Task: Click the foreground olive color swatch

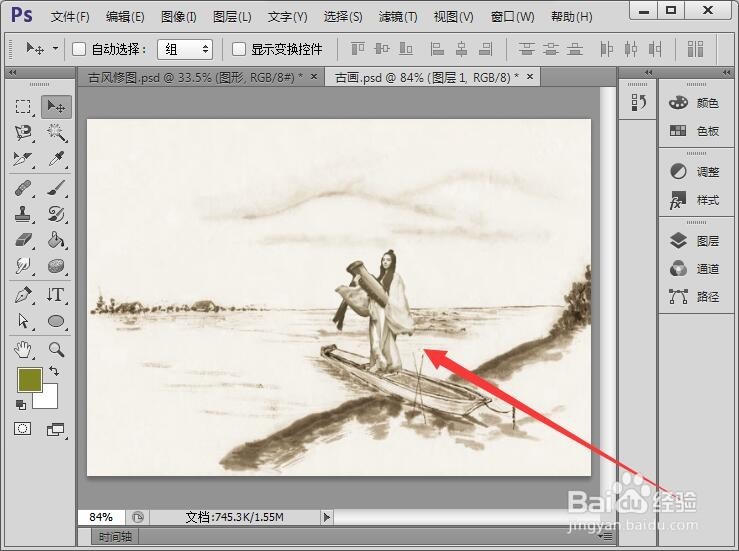Action: click(30, 380)
